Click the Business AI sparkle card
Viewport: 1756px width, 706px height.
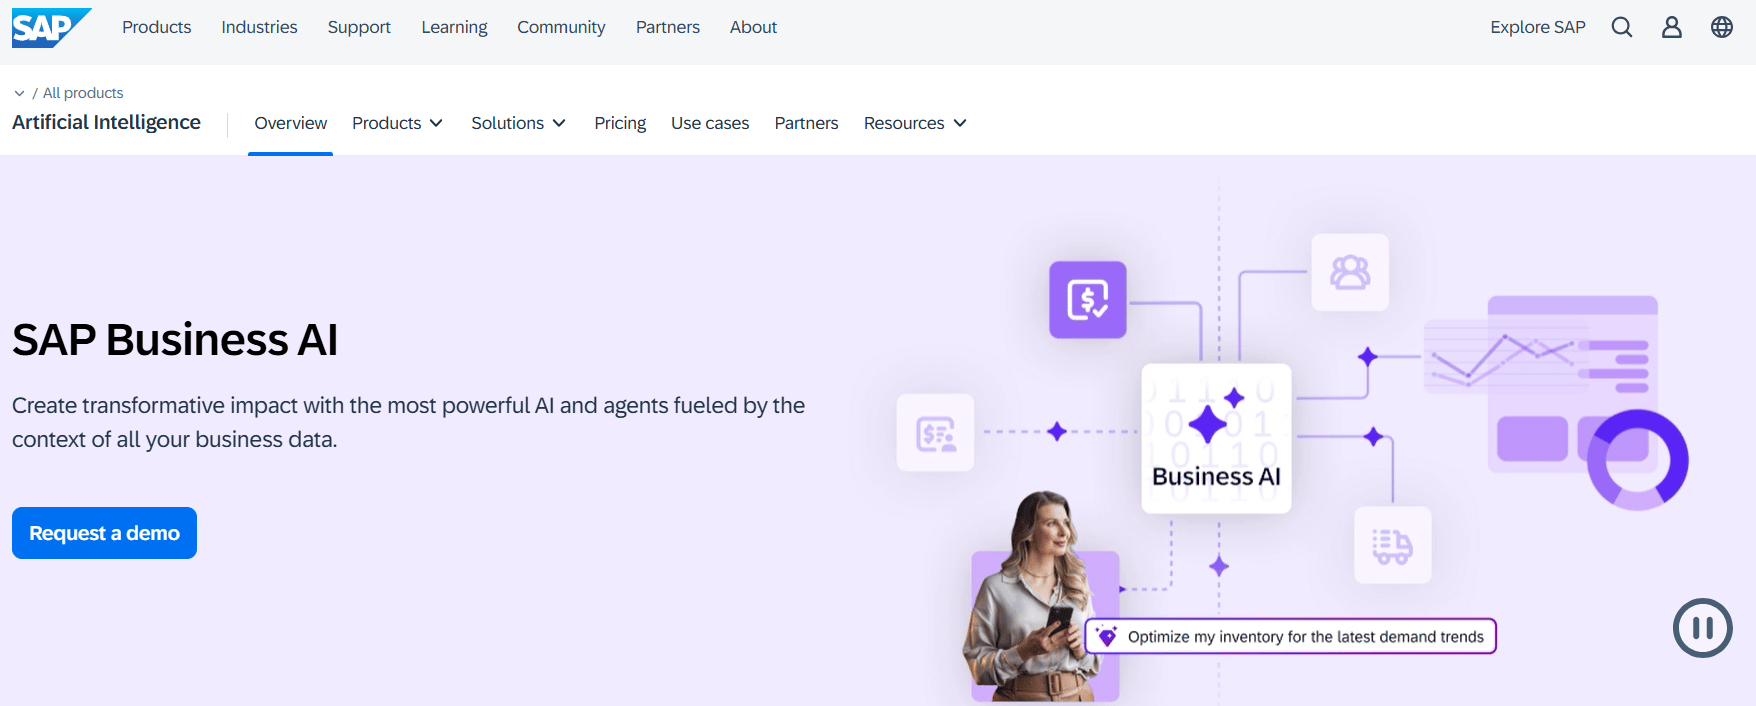click(1216, 438)
